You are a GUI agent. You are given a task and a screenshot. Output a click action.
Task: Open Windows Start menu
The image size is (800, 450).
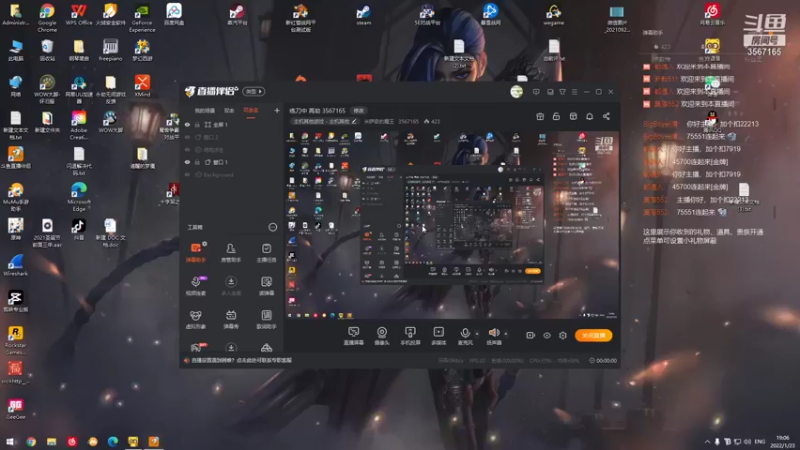tap(10, 441)
